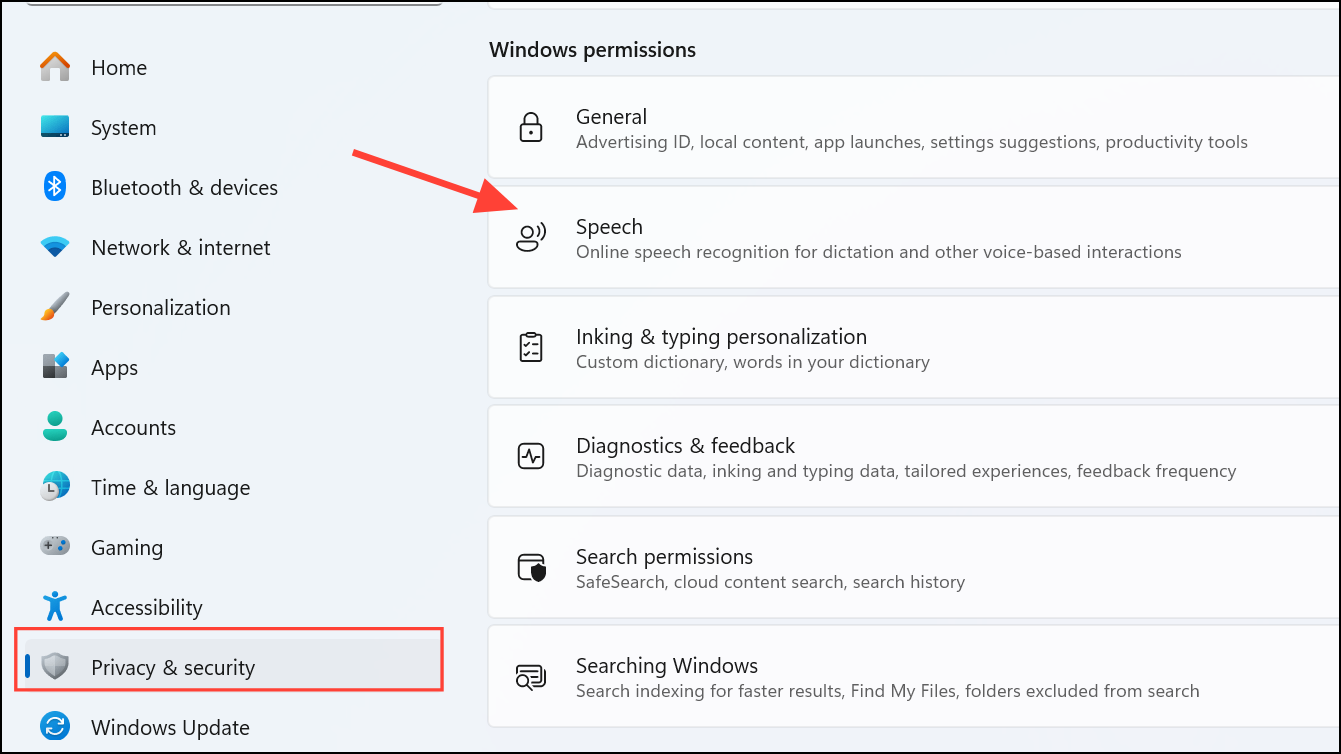Click the Windows Update sync icon
The image size is (1341, 754).
pyautogui.click(x=55, y=726)
